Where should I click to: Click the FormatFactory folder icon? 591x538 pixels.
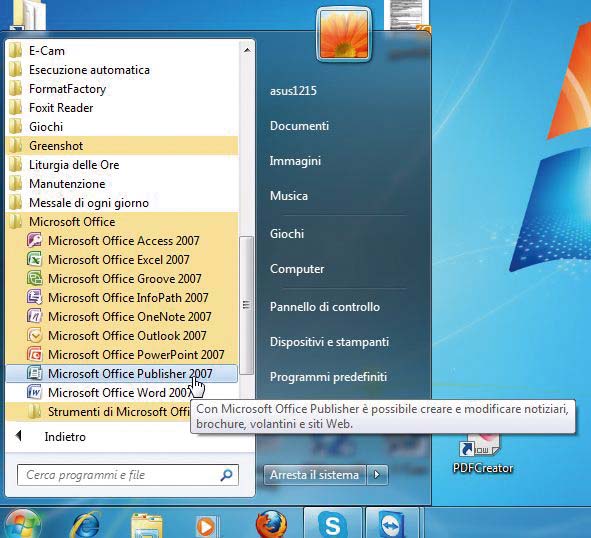pos(15,89)
